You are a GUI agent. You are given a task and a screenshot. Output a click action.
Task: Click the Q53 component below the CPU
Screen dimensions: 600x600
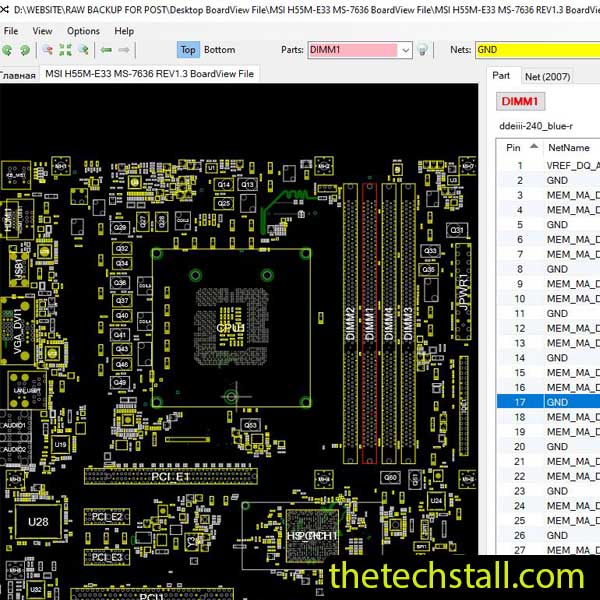(x=251, y=425)
